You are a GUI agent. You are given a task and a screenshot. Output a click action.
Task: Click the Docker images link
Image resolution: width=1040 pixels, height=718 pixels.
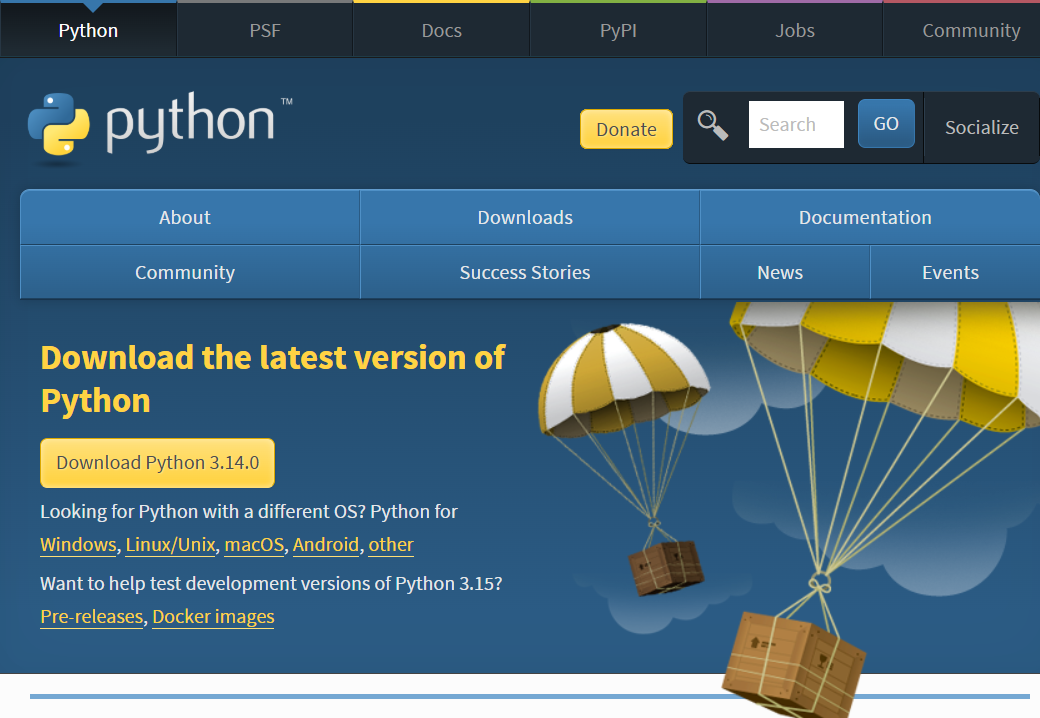[x=213, y=617]
